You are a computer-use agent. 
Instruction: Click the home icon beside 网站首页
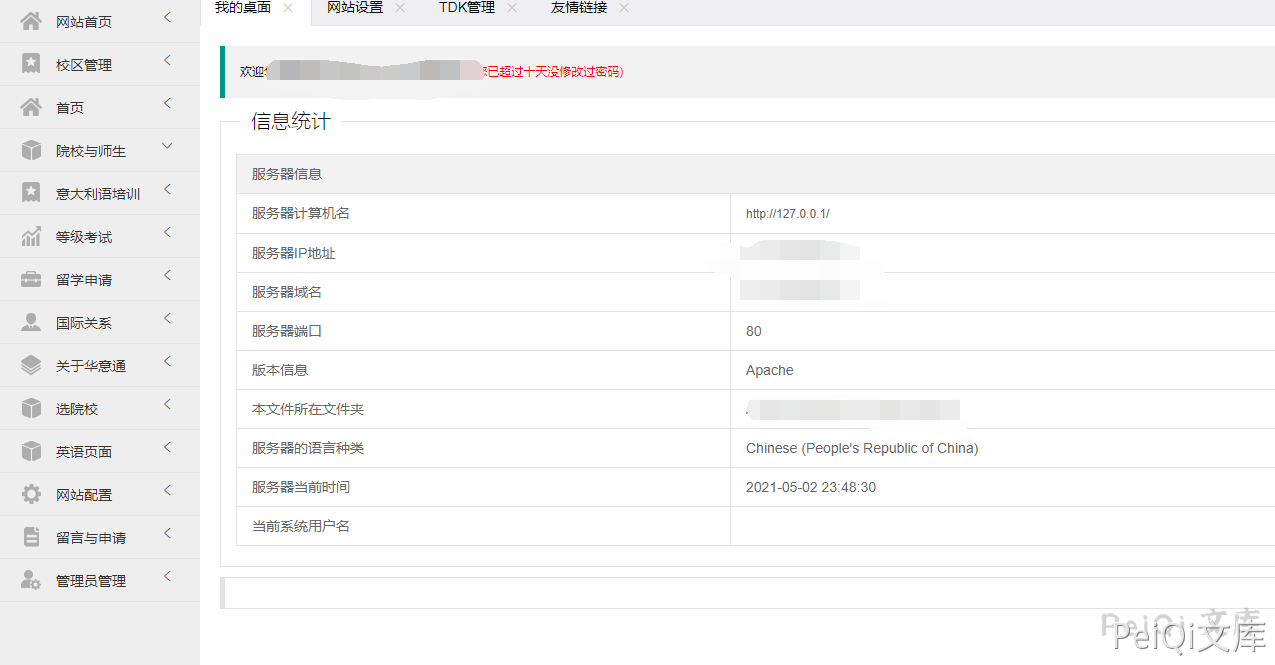tap(31, 21)
